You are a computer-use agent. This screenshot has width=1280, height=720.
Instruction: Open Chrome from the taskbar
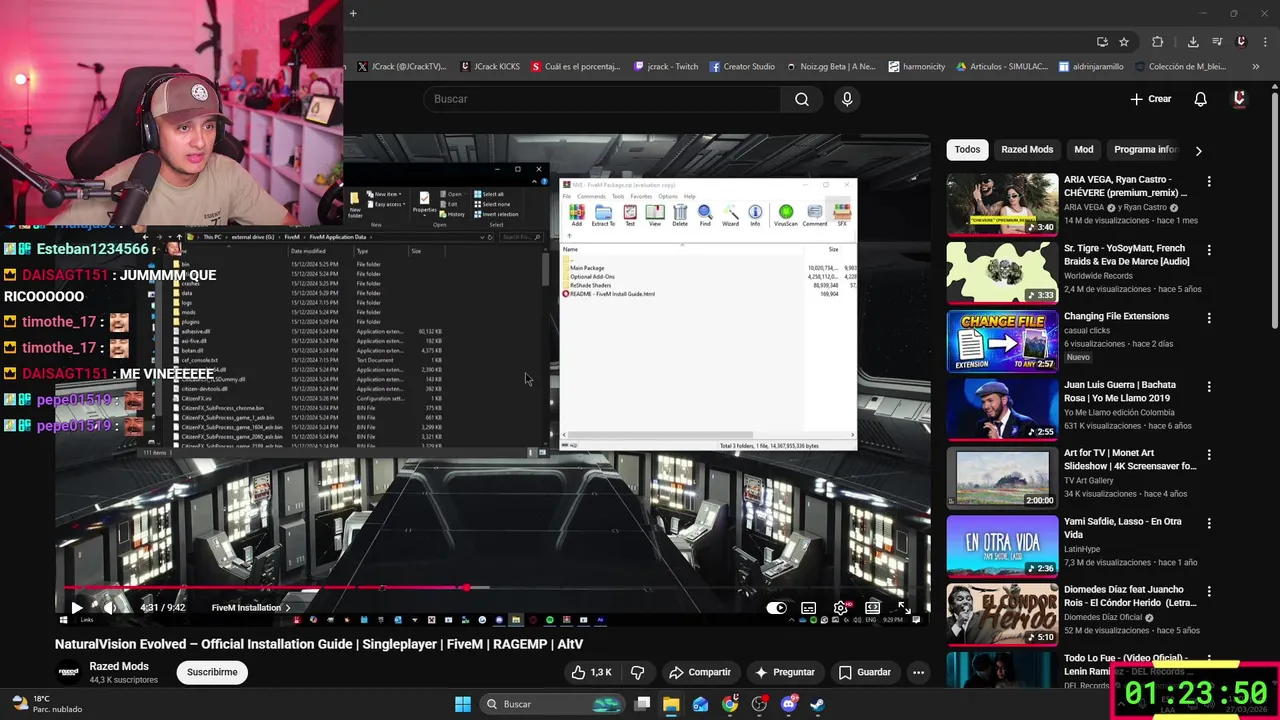730,704
